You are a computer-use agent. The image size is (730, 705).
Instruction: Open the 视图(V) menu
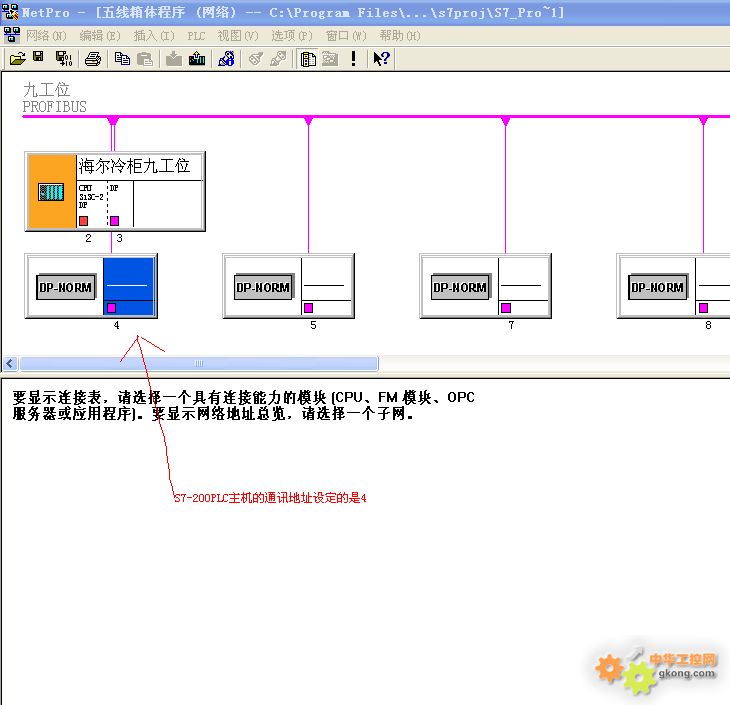click(237, 36)
